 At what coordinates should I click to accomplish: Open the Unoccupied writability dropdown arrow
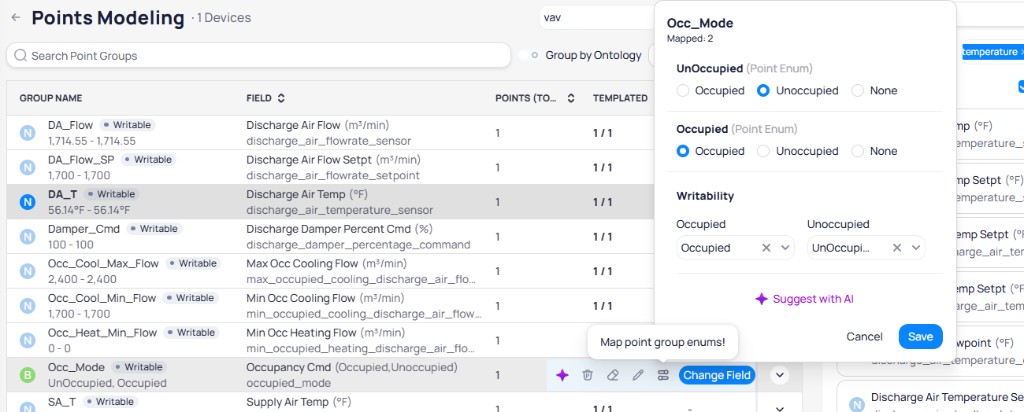[x=916, y=247]
